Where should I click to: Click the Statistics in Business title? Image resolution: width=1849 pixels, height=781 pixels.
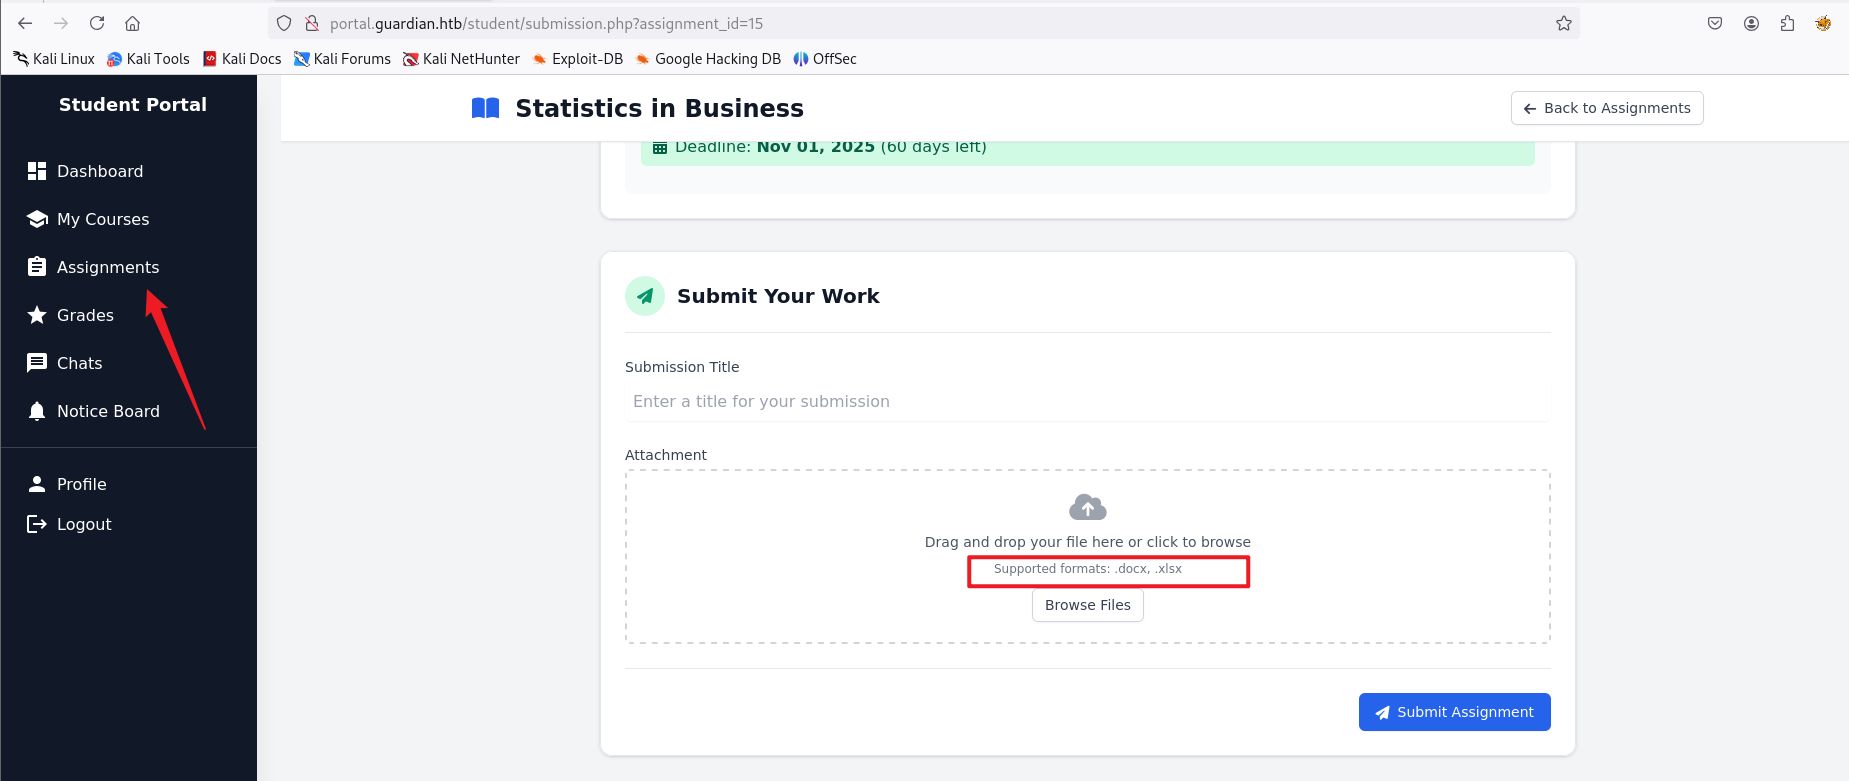[x=660, y=108]
